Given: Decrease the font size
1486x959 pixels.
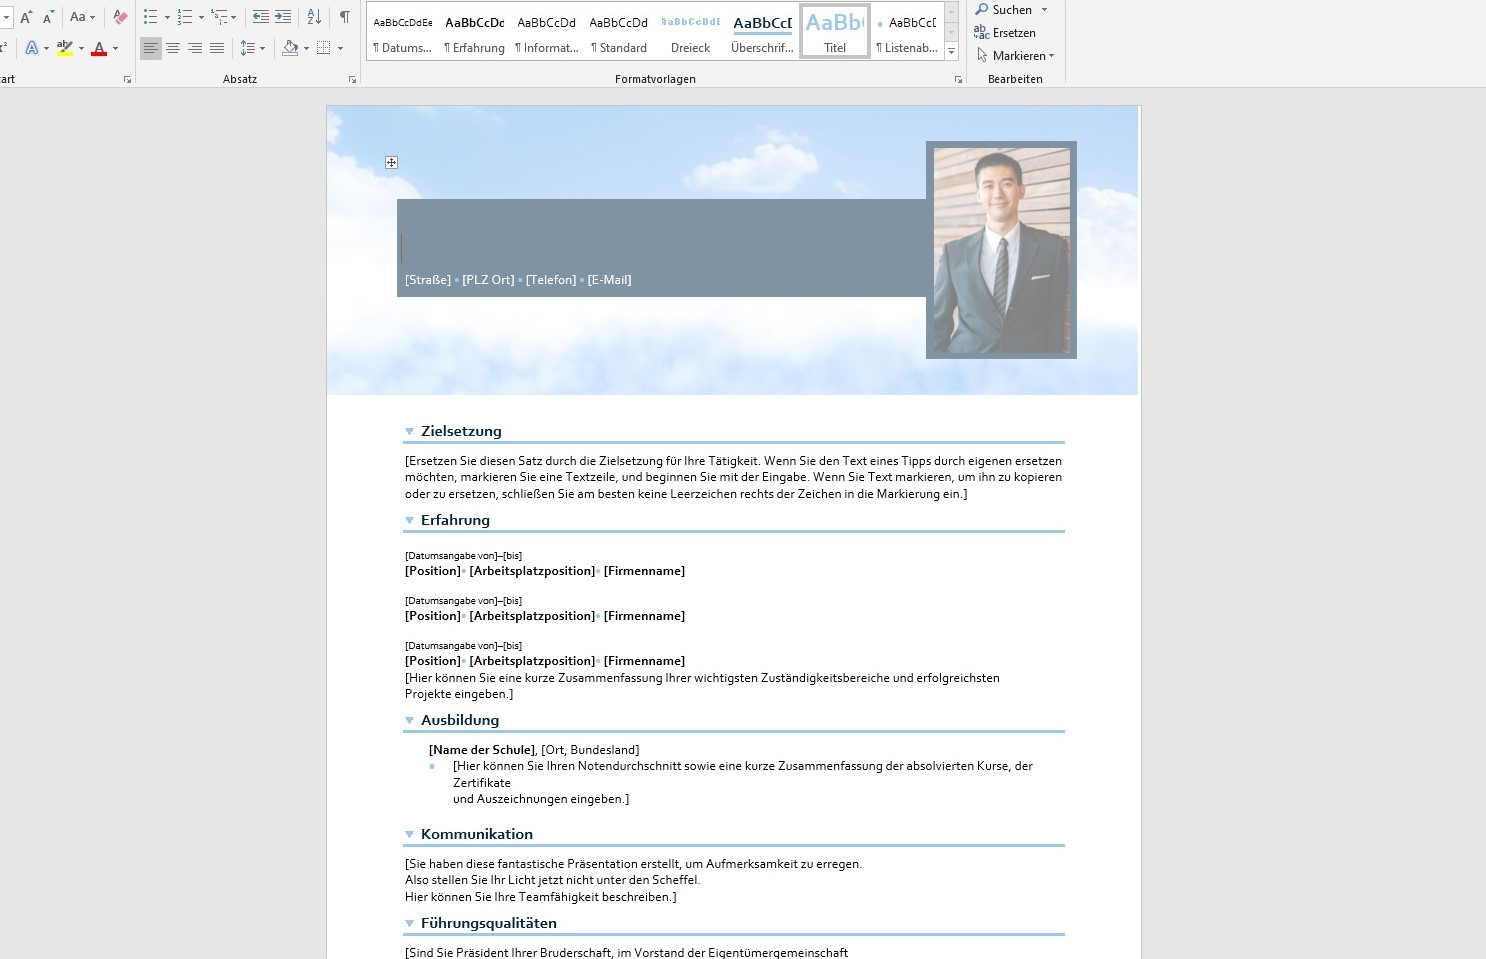Looking at the screenshot, I should click(x=48, y=17).
